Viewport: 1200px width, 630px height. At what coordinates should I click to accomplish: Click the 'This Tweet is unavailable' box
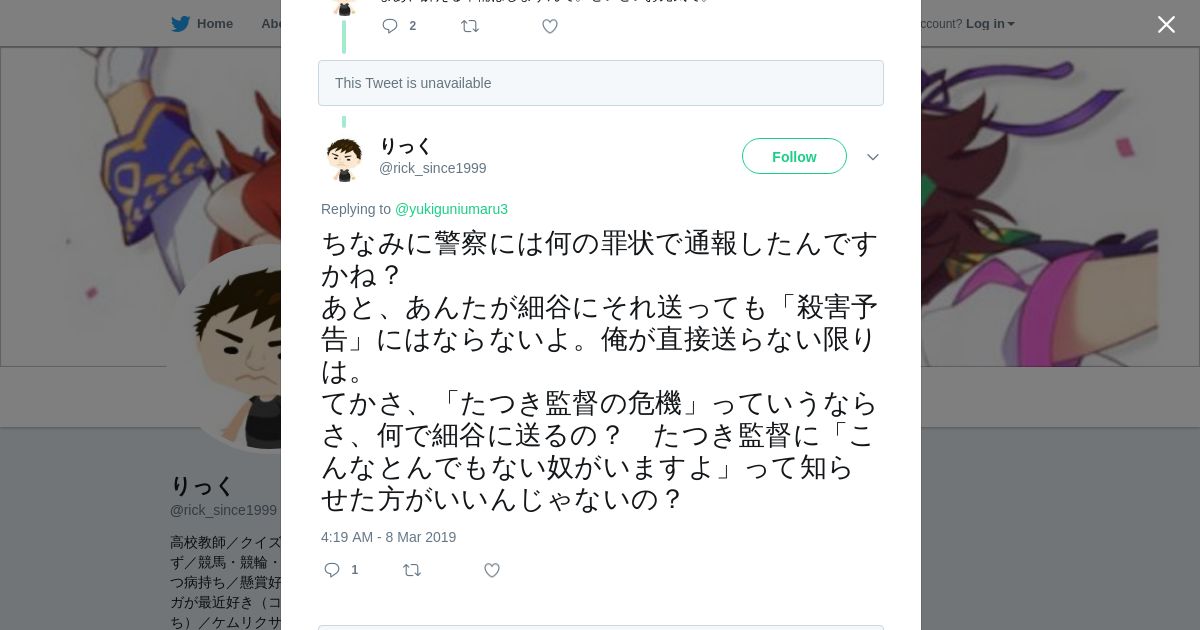(601, 83)
